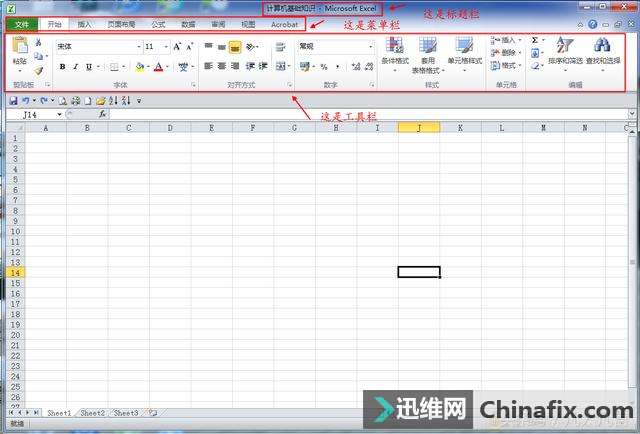This screenshot has height=434, width=640.
Task: Toggle wrap text in alignment group
Action: point(280,47)
